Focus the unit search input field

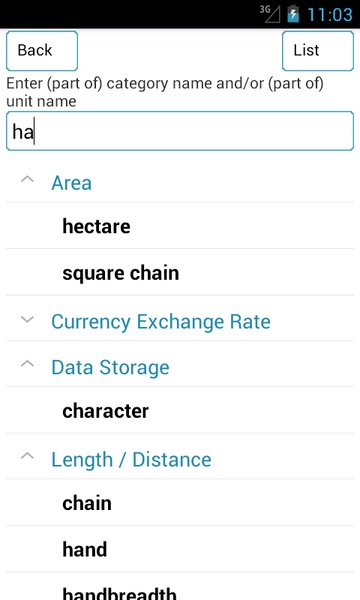click(180, 131)
